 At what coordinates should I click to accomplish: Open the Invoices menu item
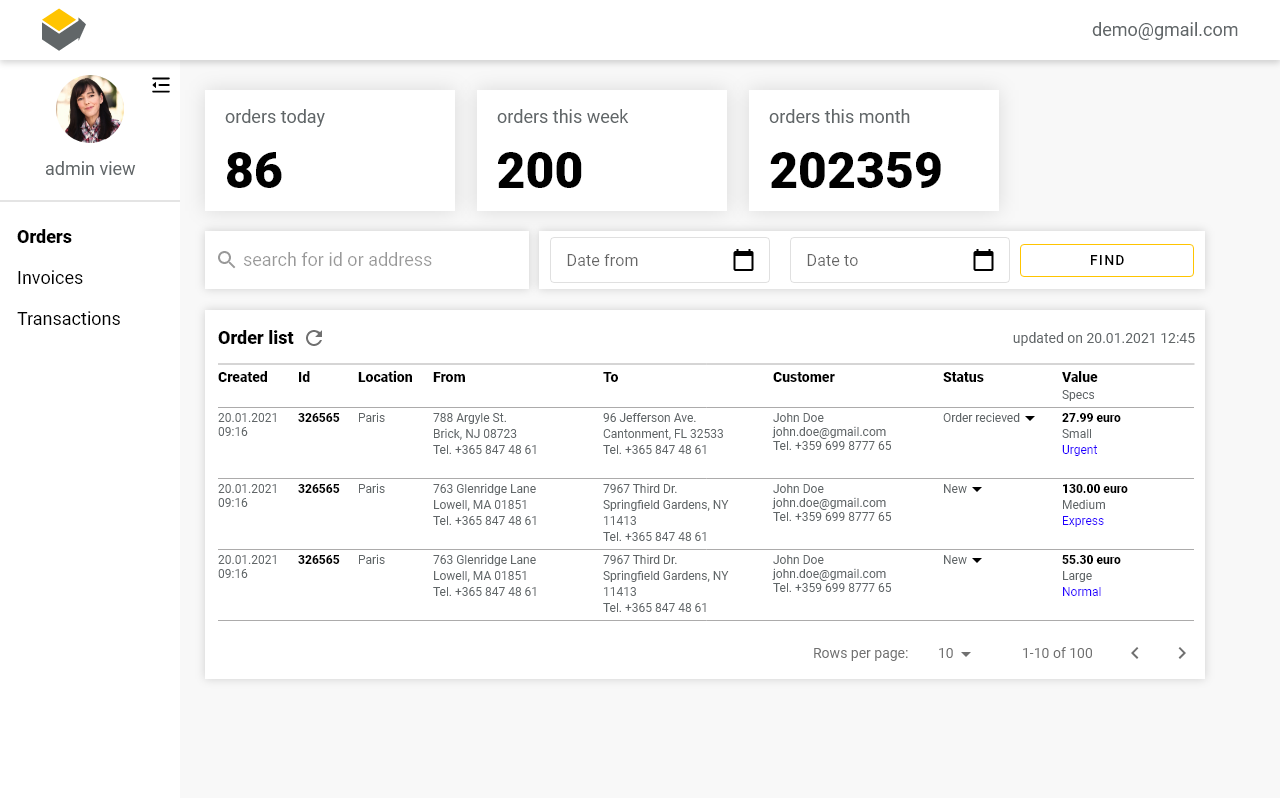tap(50, 278)
